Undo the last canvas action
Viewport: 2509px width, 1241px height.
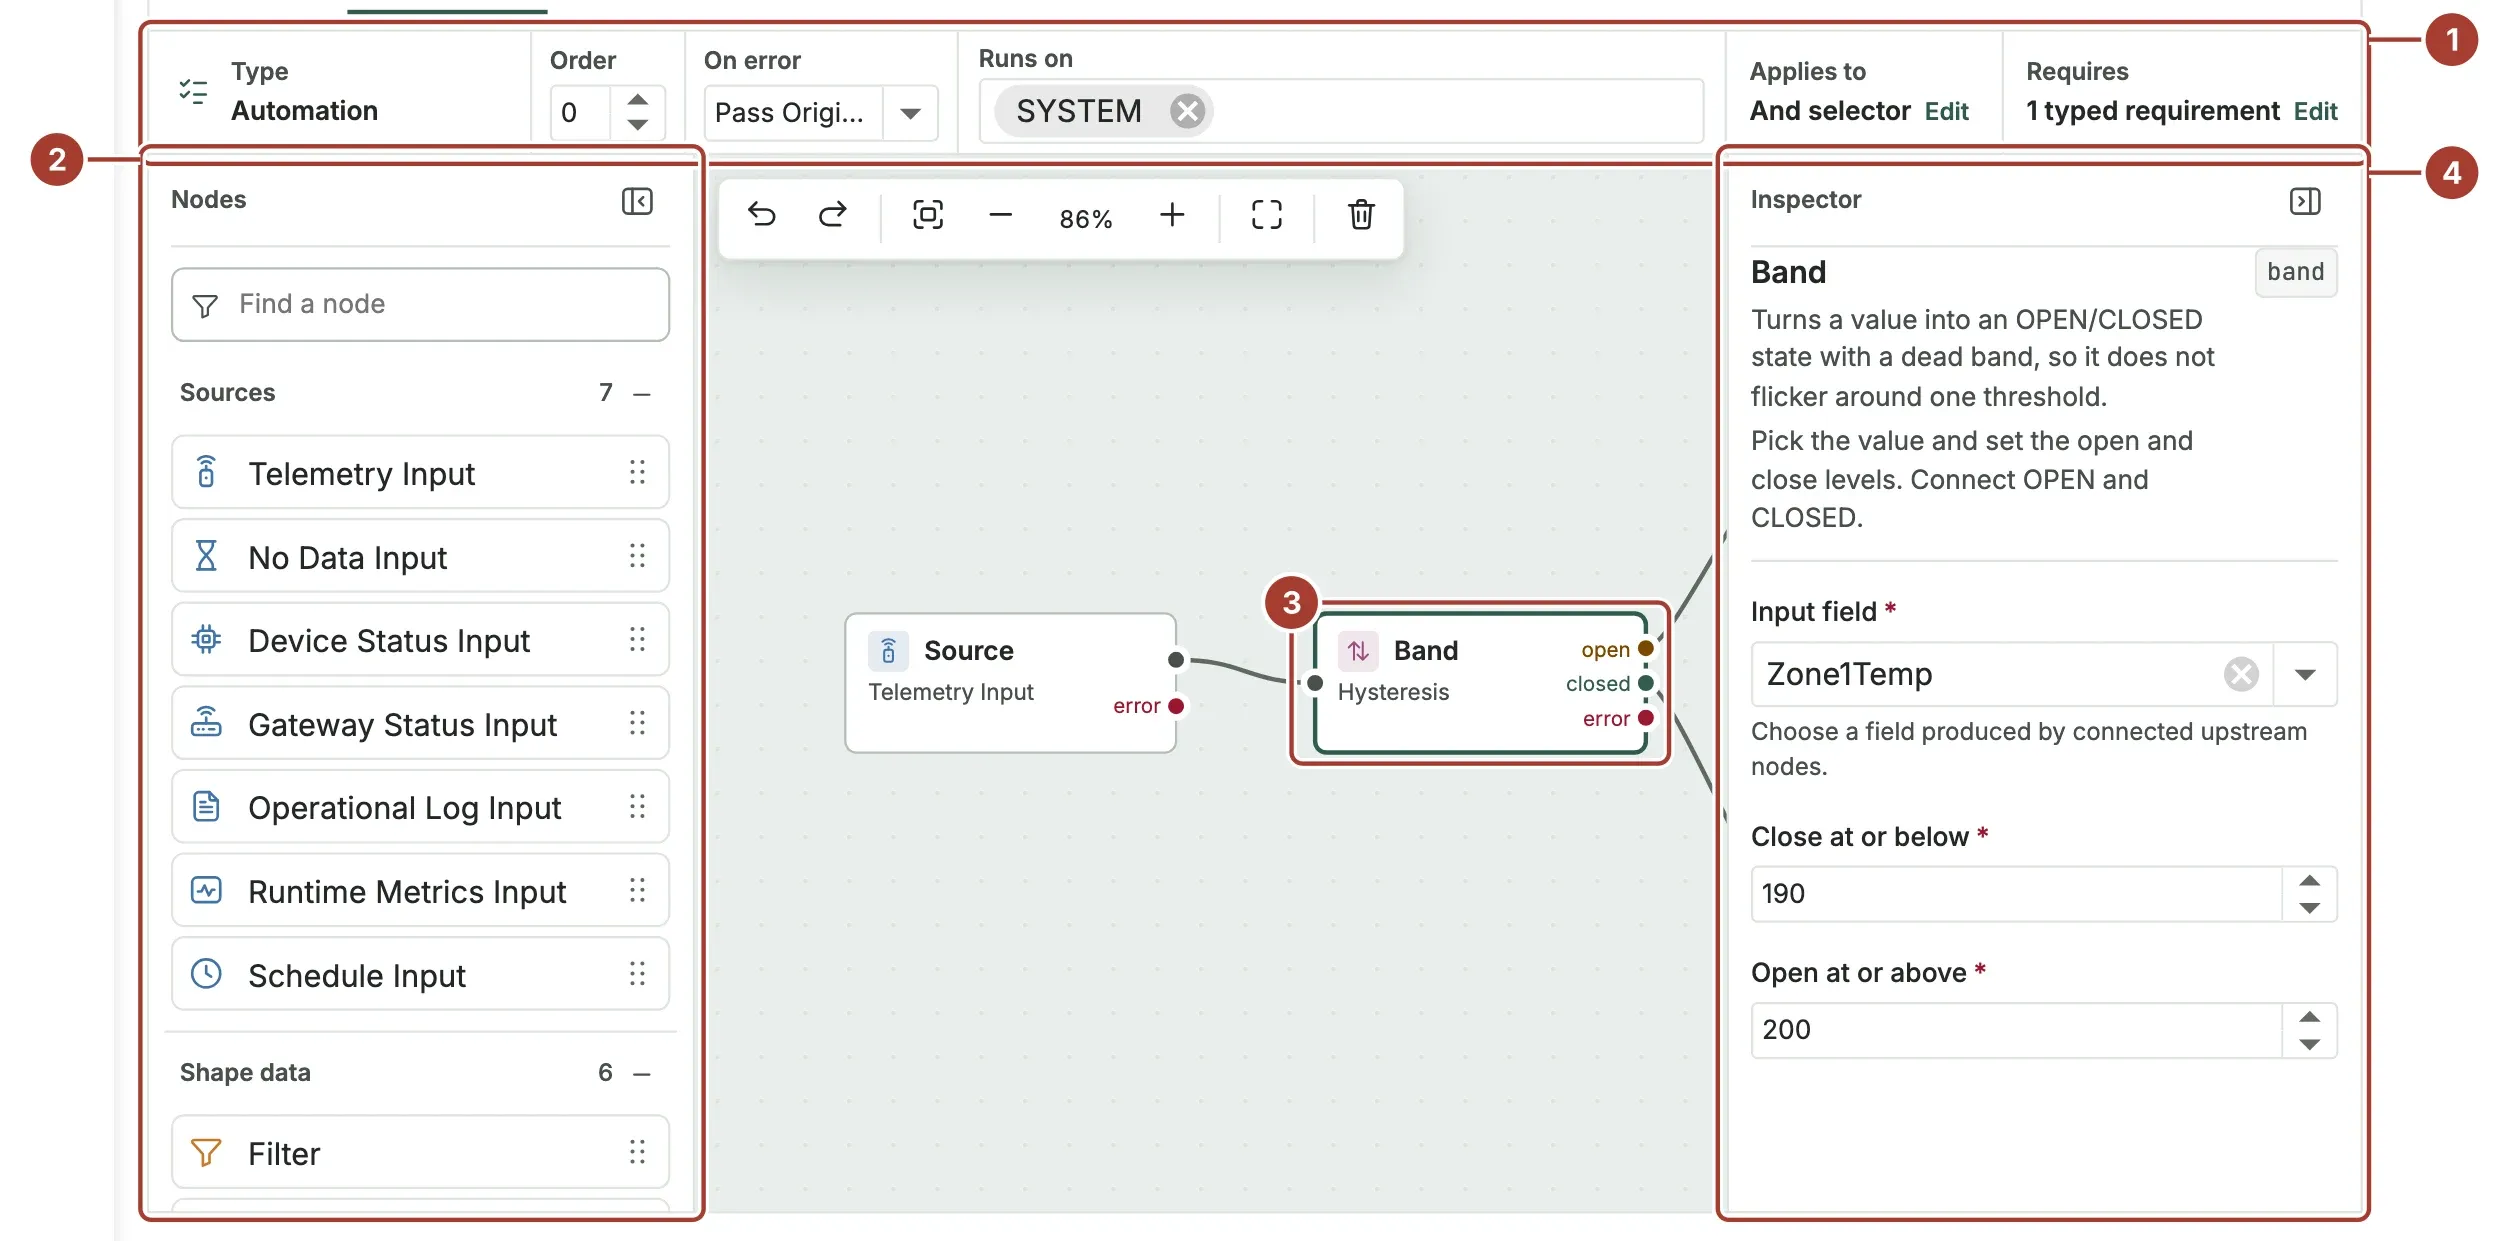(762, 215)
